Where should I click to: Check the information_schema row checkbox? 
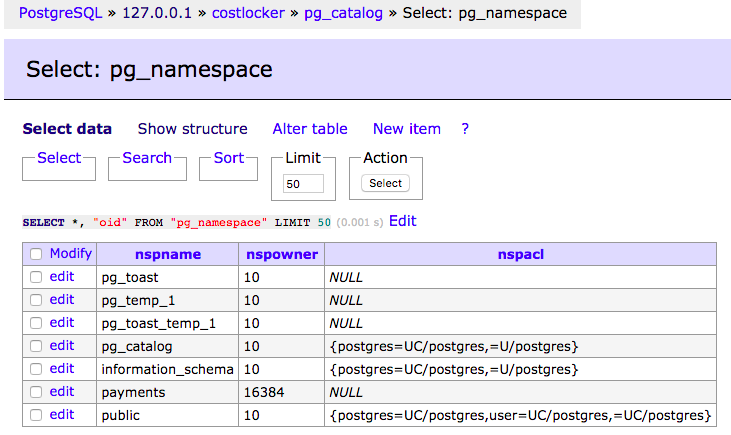click(x=36, y=369)
